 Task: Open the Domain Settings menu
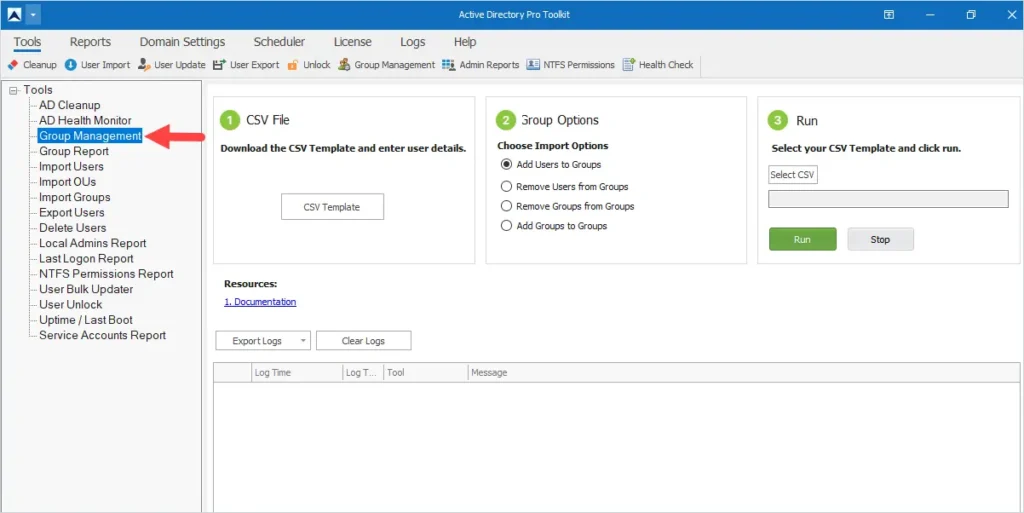[x=182, y=42]
